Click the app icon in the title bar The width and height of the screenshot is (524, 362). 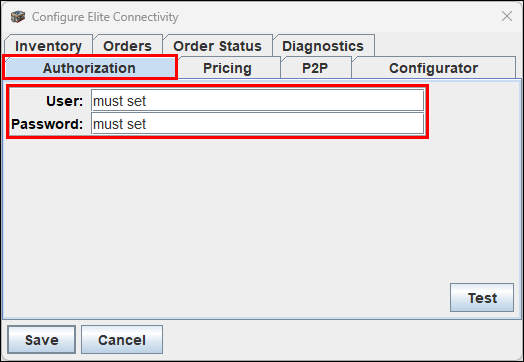[x=18, y=16]
